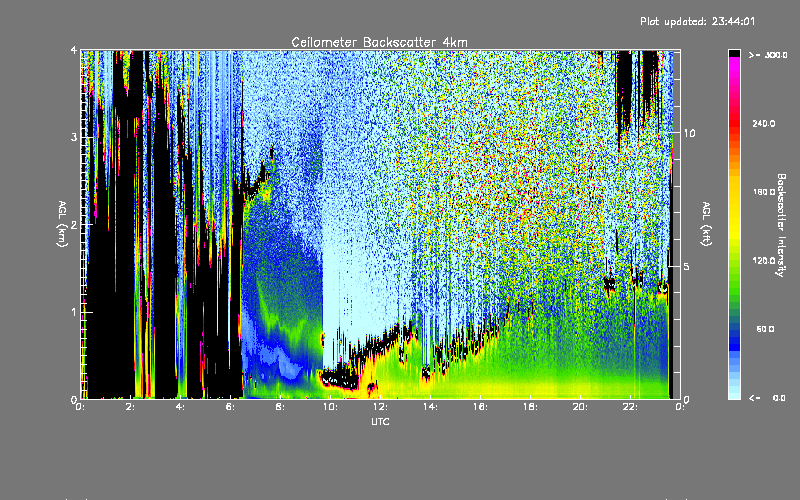The width and height of the screenshot is (800, 500).
Task: Click the 'Plot updated: 23:44:01' timestamp text
Action: point(697,21)
